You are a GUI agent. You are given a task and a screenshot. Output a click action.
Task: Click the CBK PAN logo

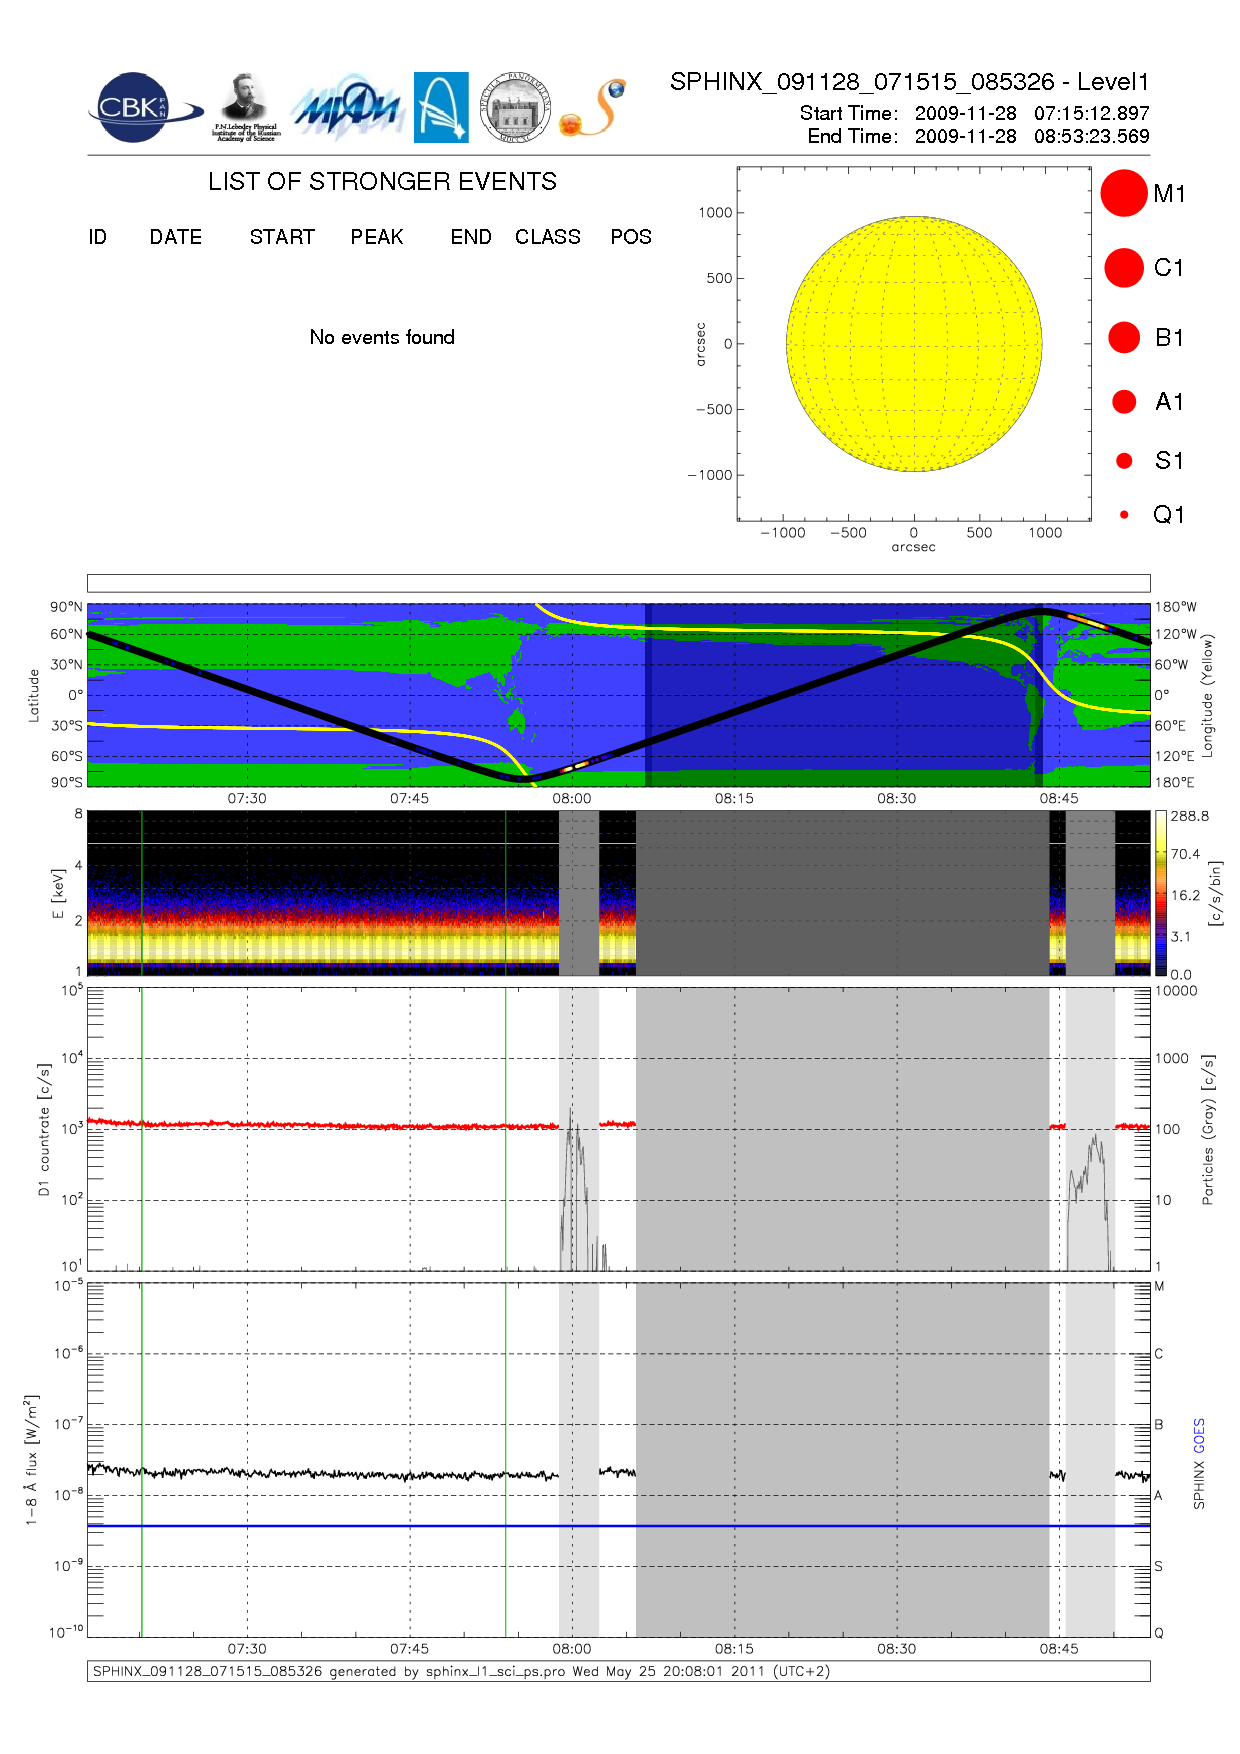pos(143,108)
